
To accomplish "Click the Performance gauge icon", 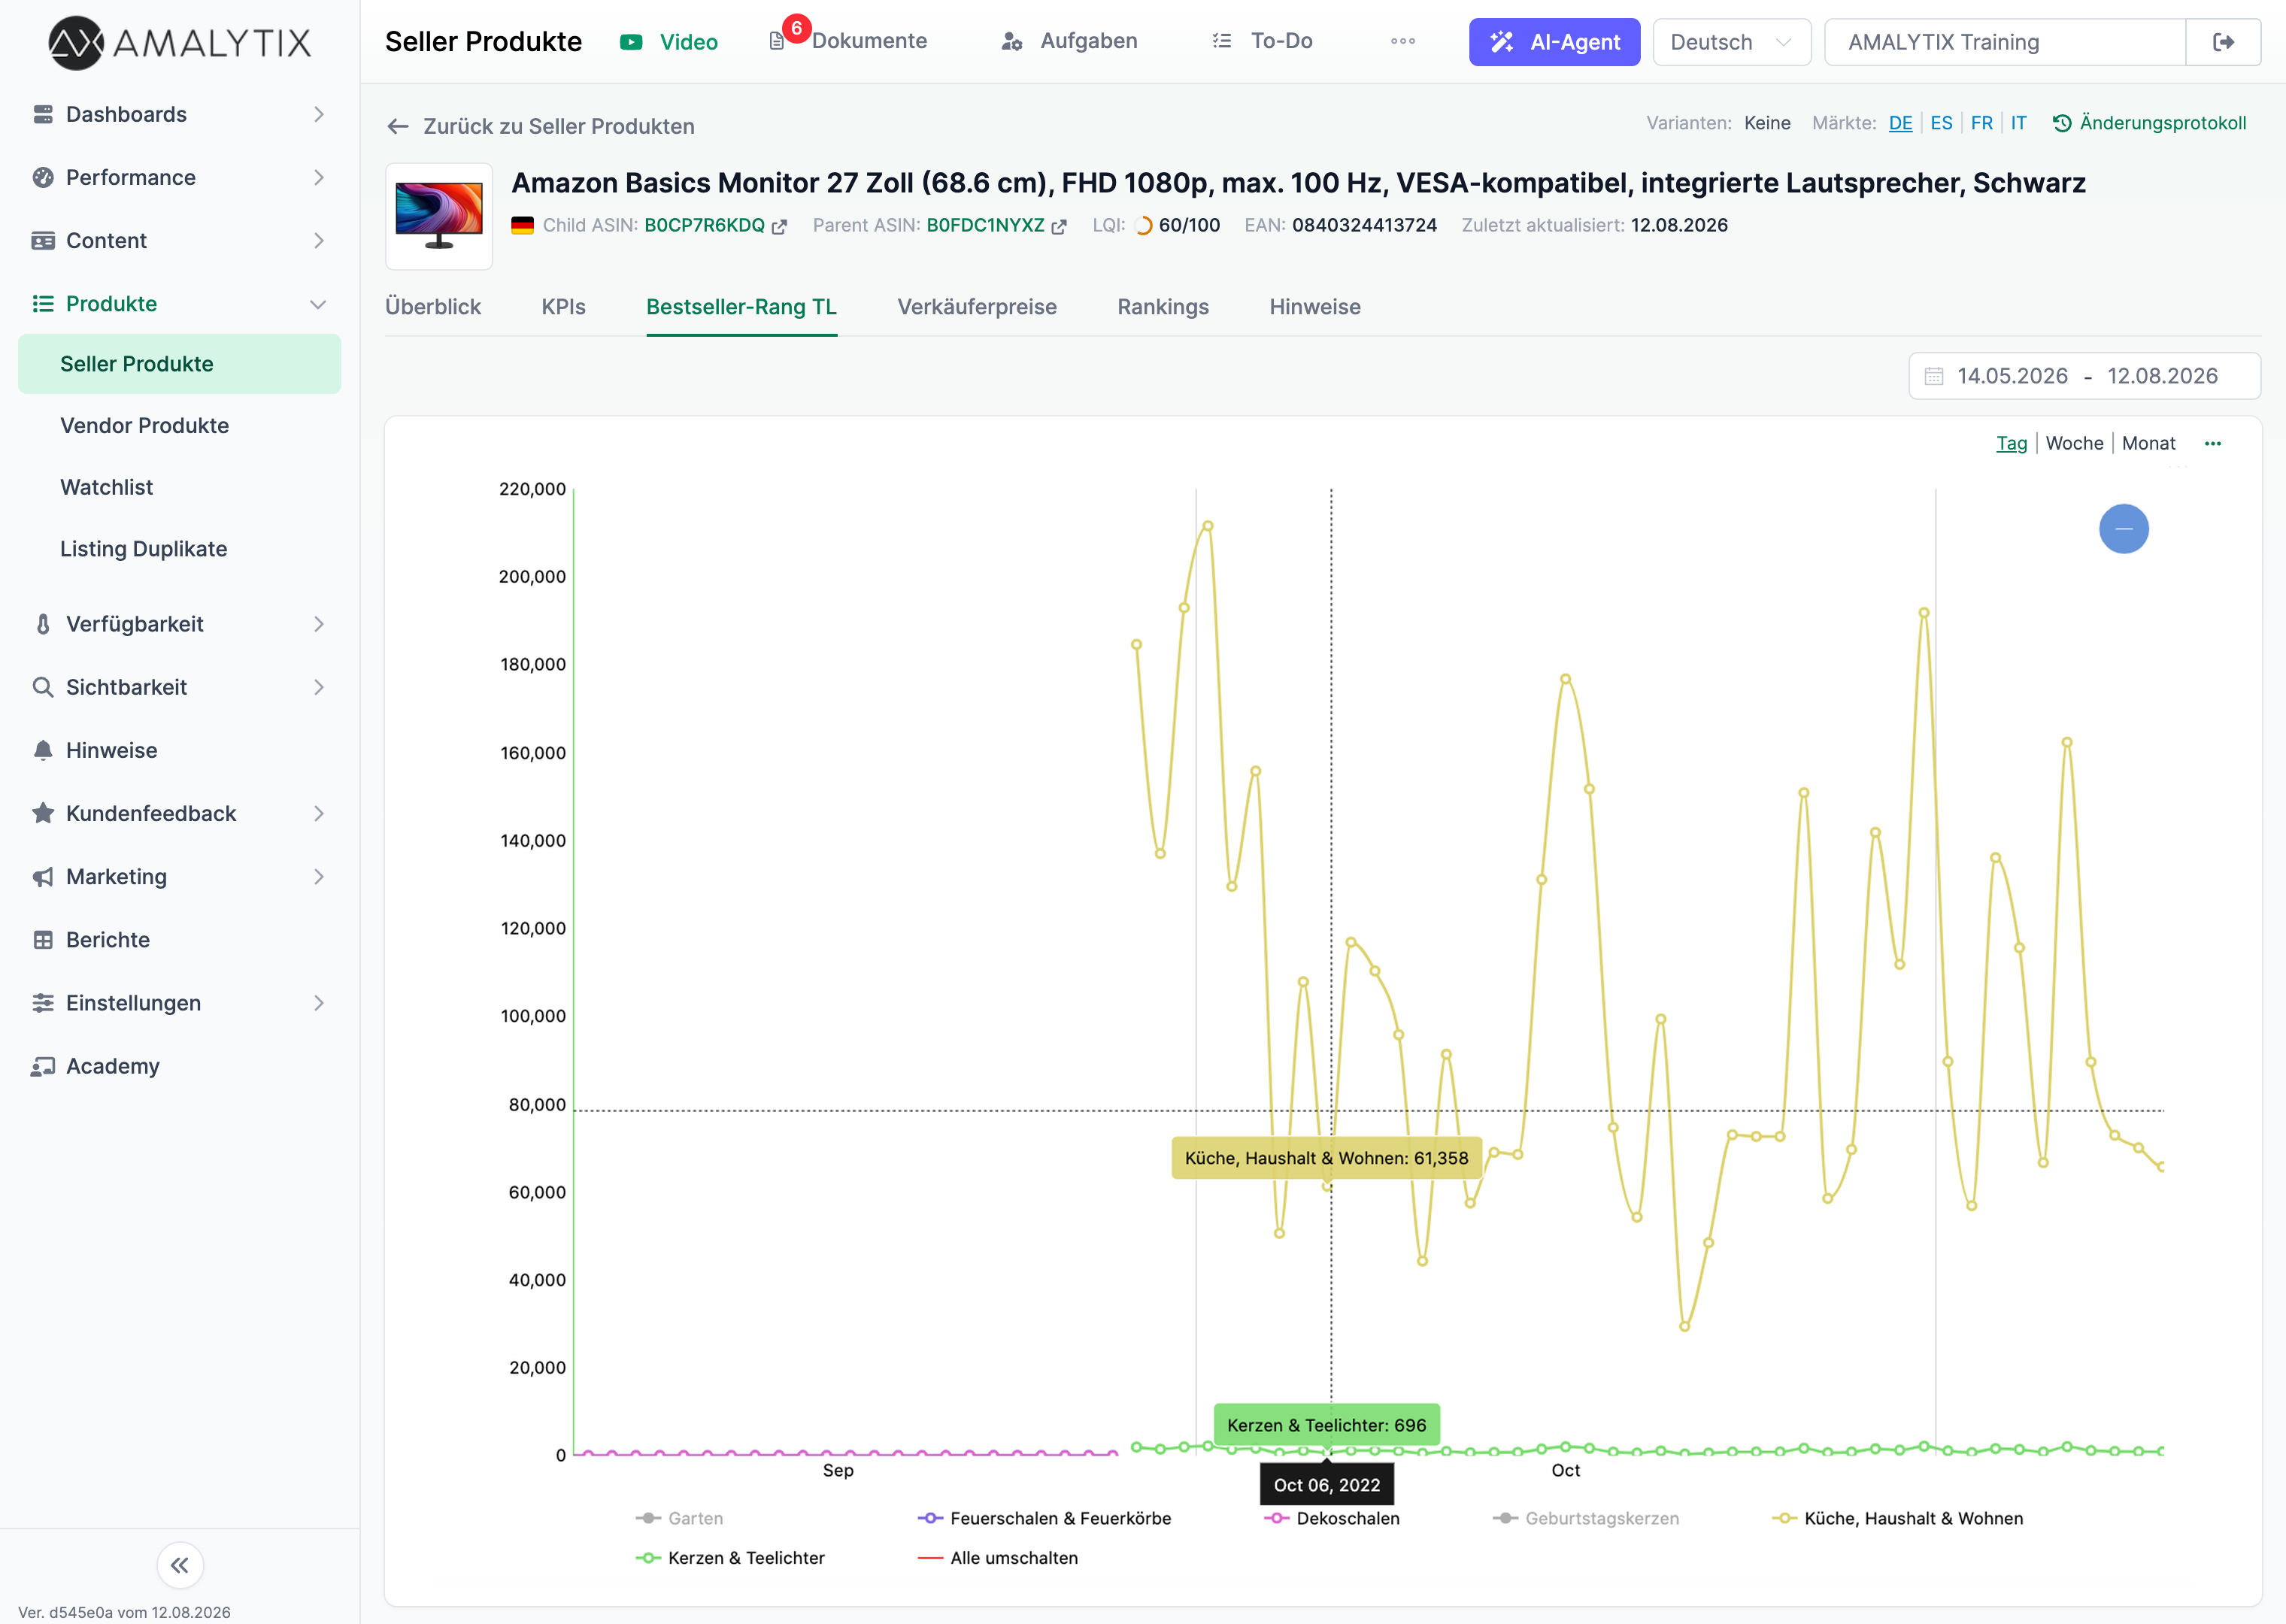I will click(43, 178).
